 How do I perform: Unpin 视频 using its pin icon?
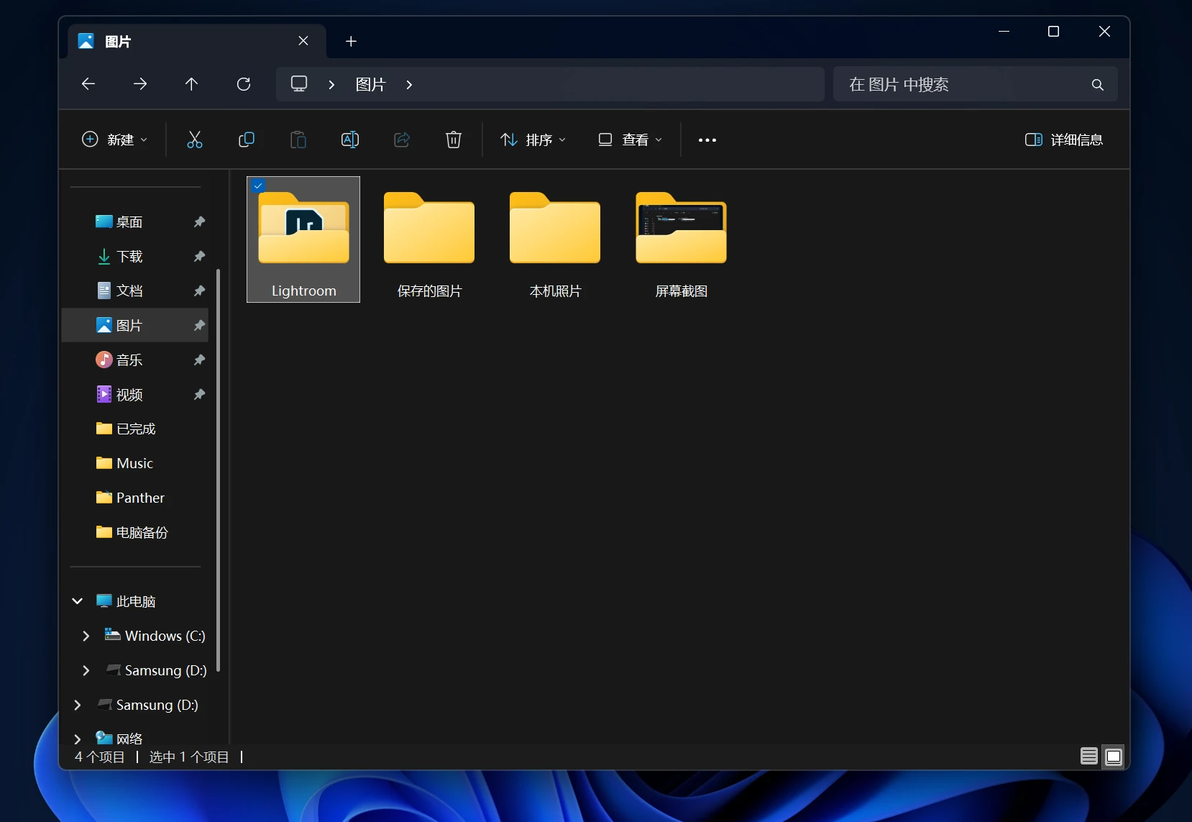click(199, 395)
